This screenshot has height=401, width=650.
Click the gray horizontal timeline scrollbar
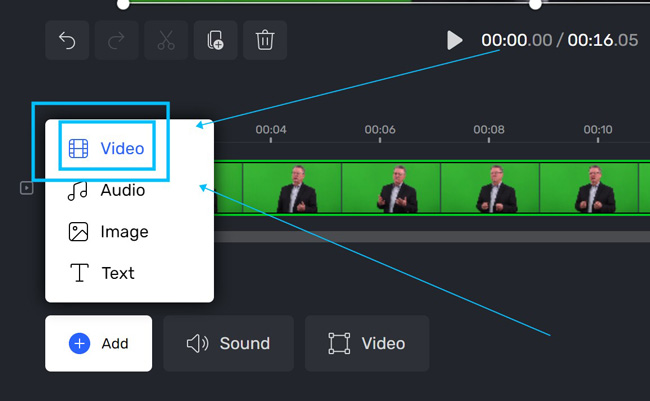[432, 236]
